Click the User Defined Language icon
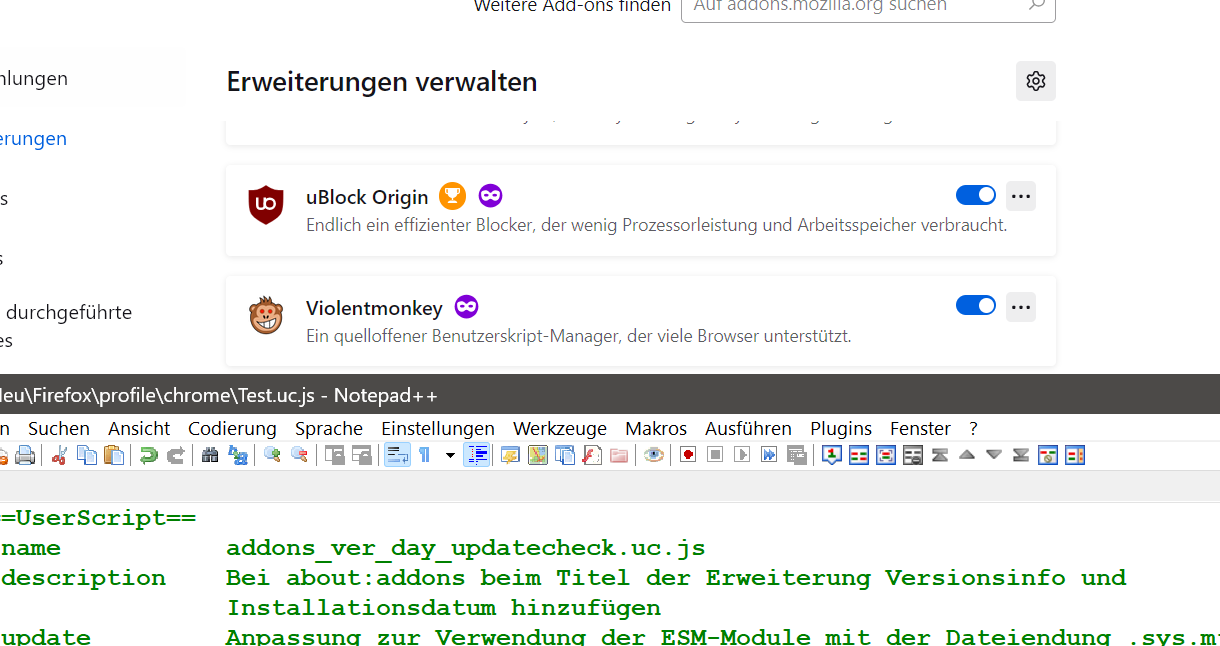The width and height of the screenshot is (1220, 646). (x=511, y=455)
